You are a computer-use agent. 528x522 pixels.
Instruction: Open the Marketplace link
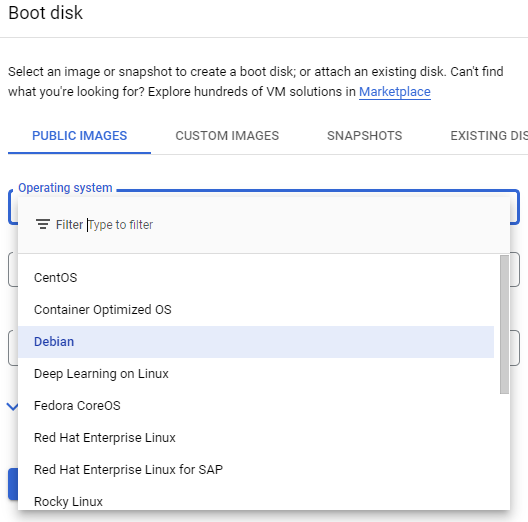(x=395, y=92)
